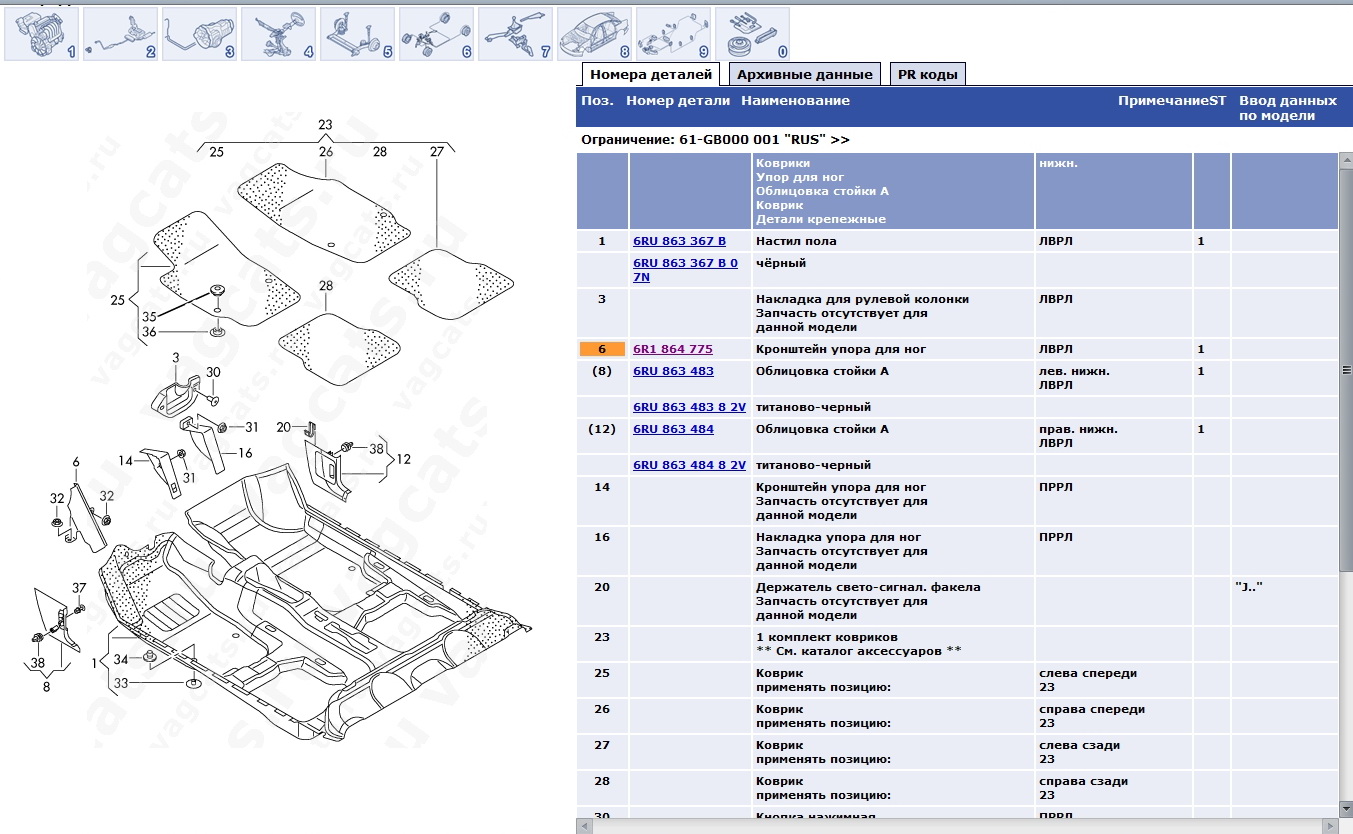Select the Номера деталей tab
Viewport: 1353px width, 834px height.
pyautogui.click(x=651, y=74)
